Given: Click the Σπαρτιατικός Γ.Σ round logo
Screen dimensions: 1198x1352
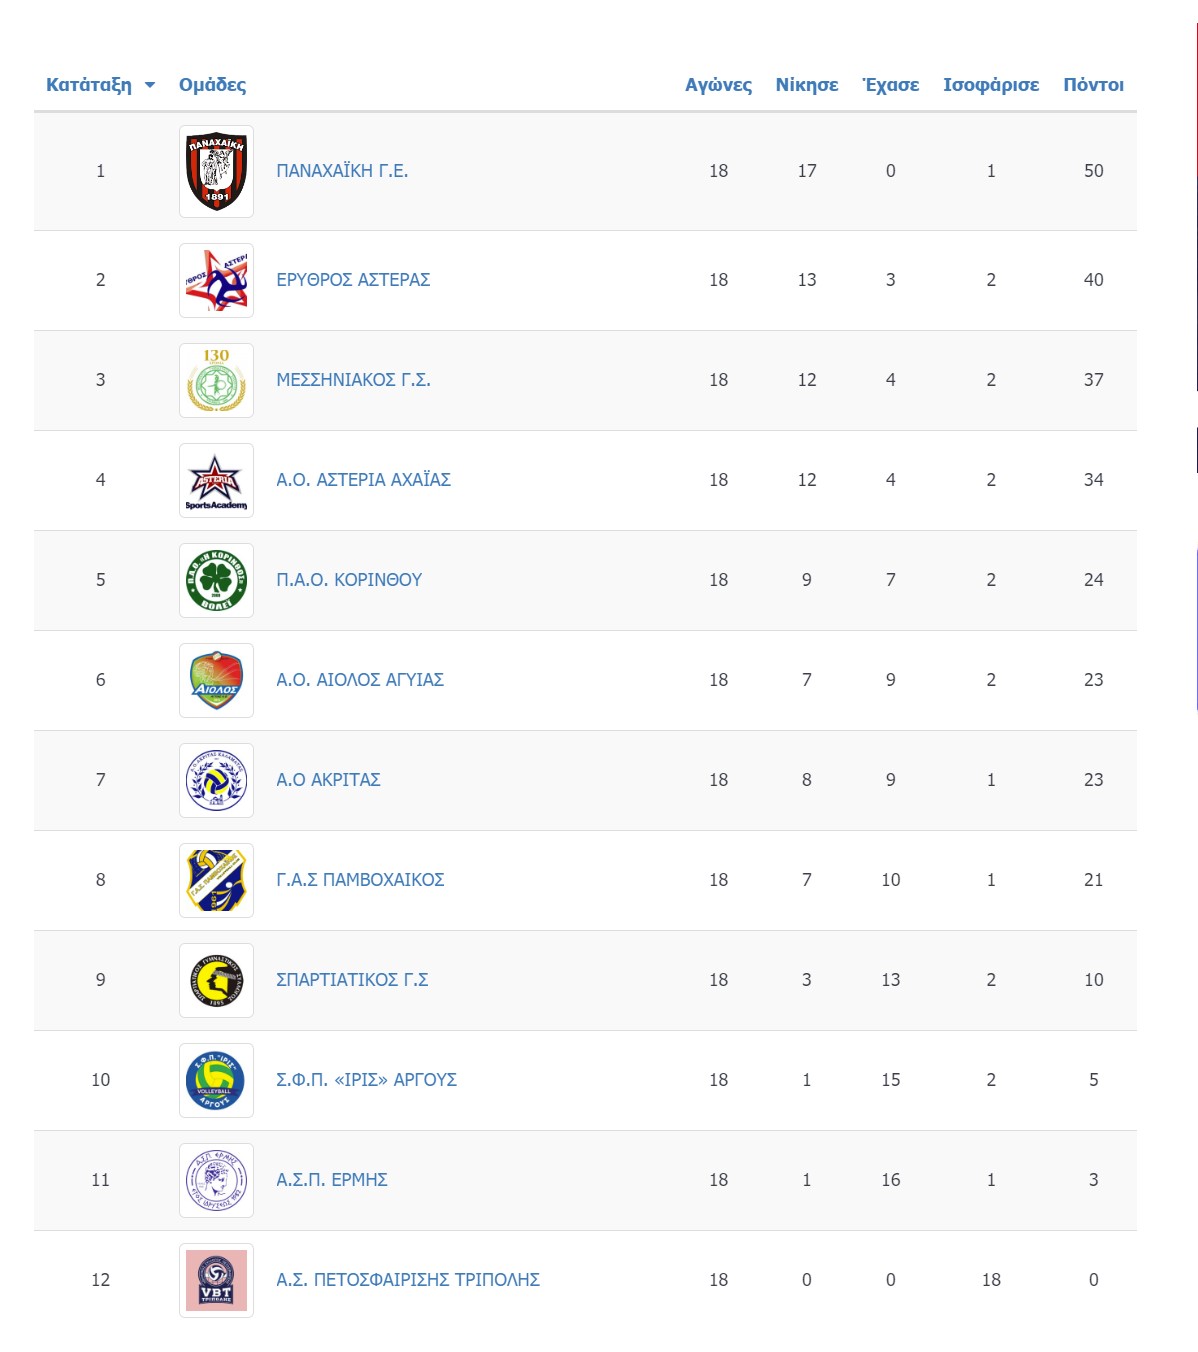Looking at the screenshot, I should point(216,980).
